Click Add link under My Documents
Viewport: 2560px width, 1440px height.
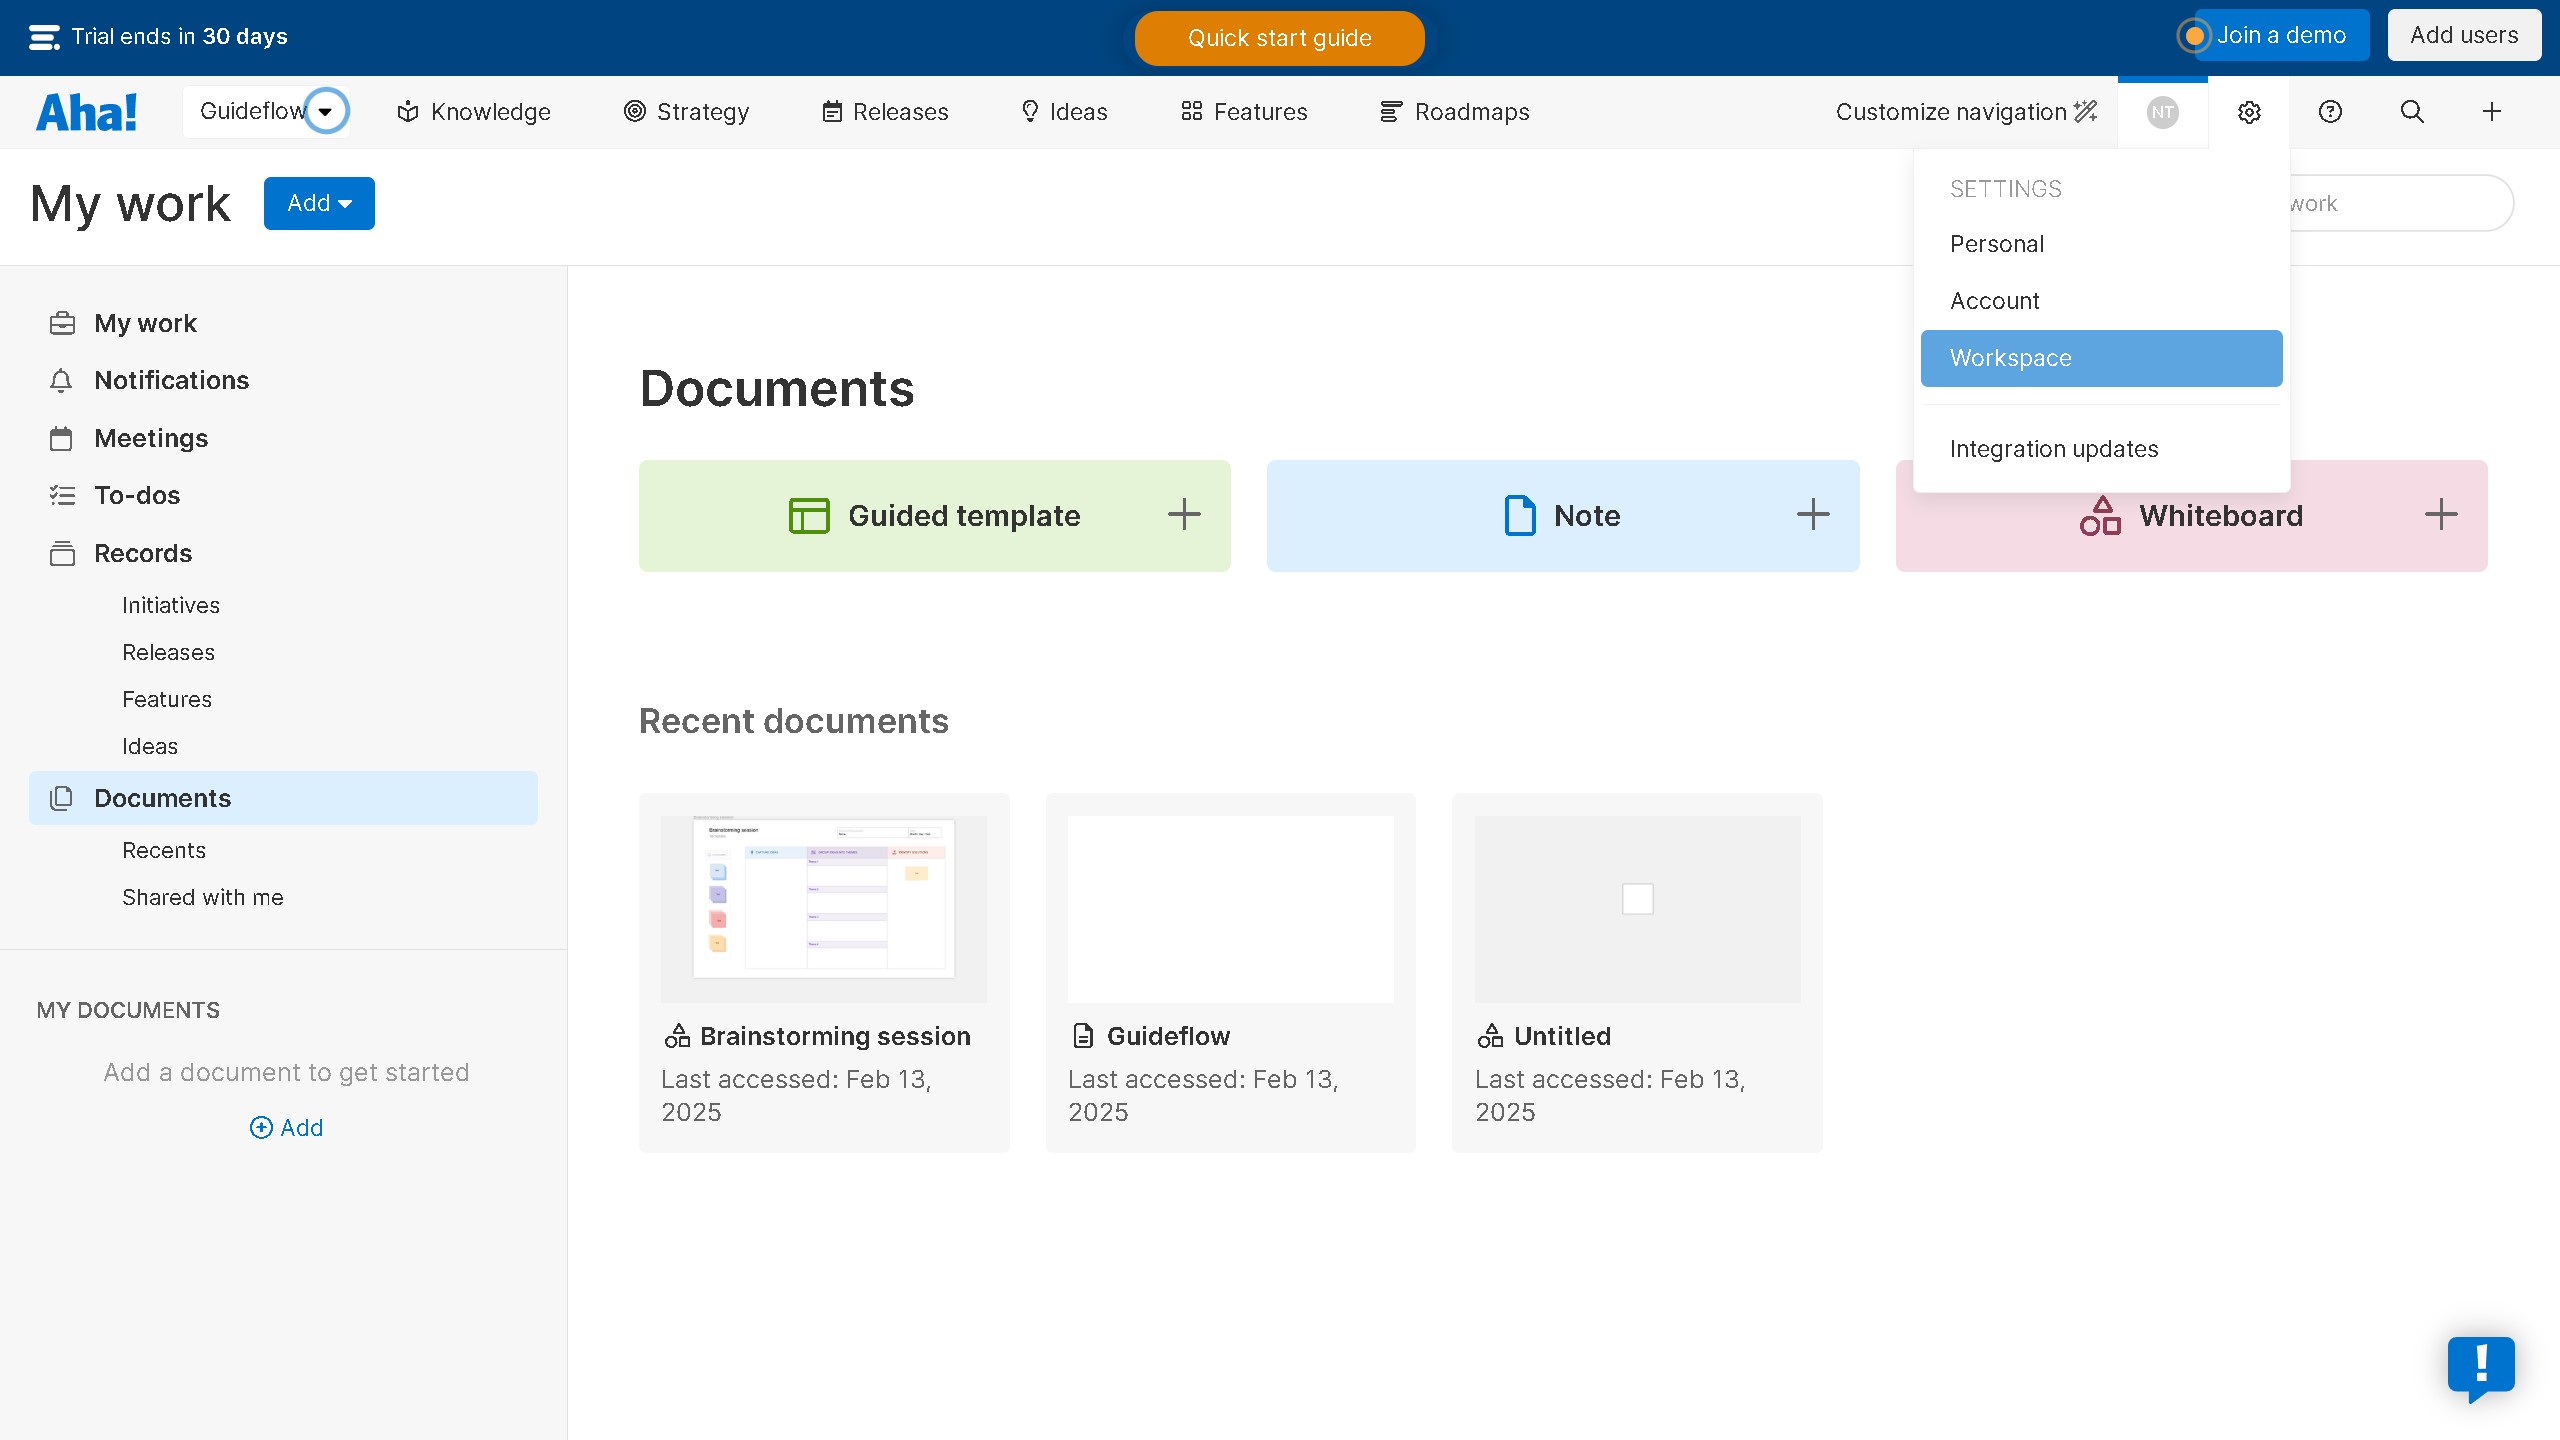pyautogui.click(x=286, y=1128)
